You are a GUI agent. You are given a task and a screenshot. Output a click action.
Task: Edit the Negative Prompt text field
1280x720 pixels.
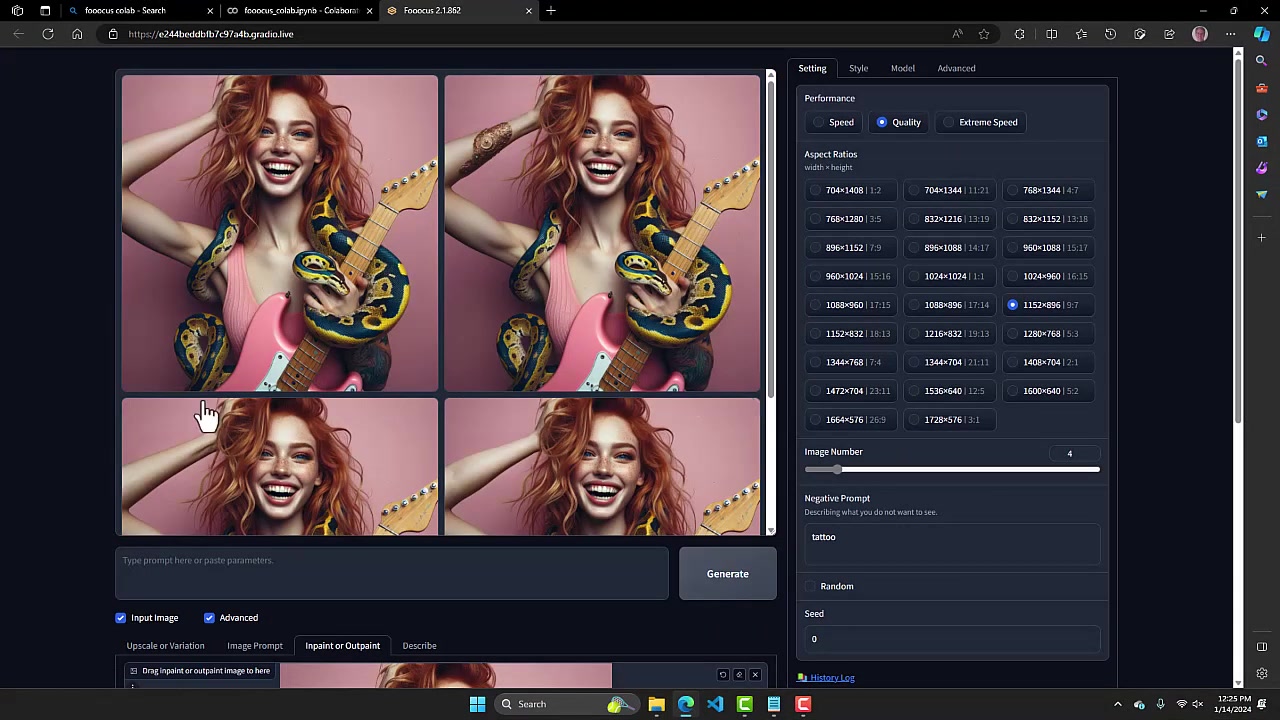952,544
